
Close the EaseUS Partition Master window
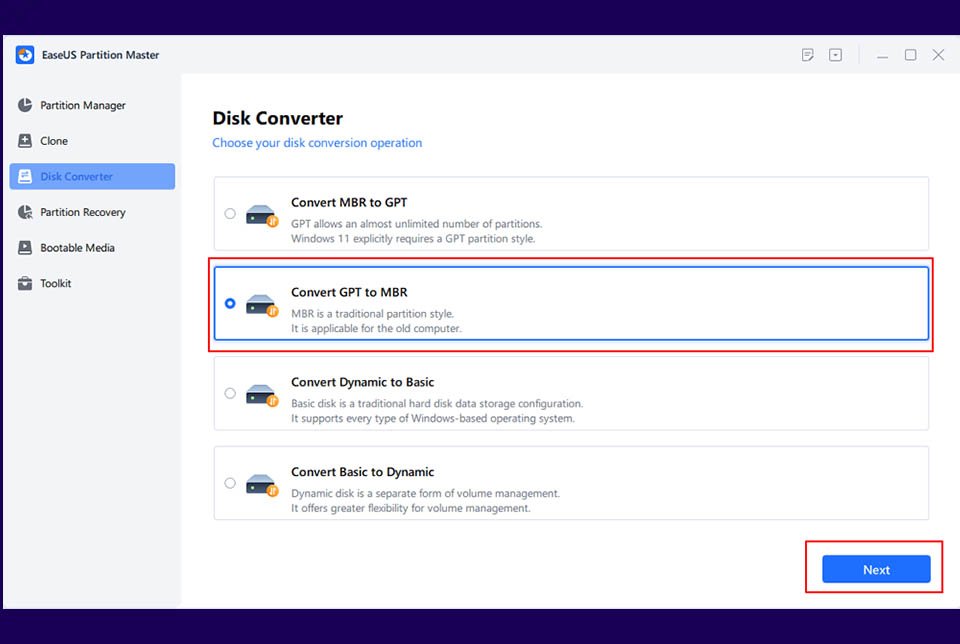pyautogui.click(x=938, y=55)
